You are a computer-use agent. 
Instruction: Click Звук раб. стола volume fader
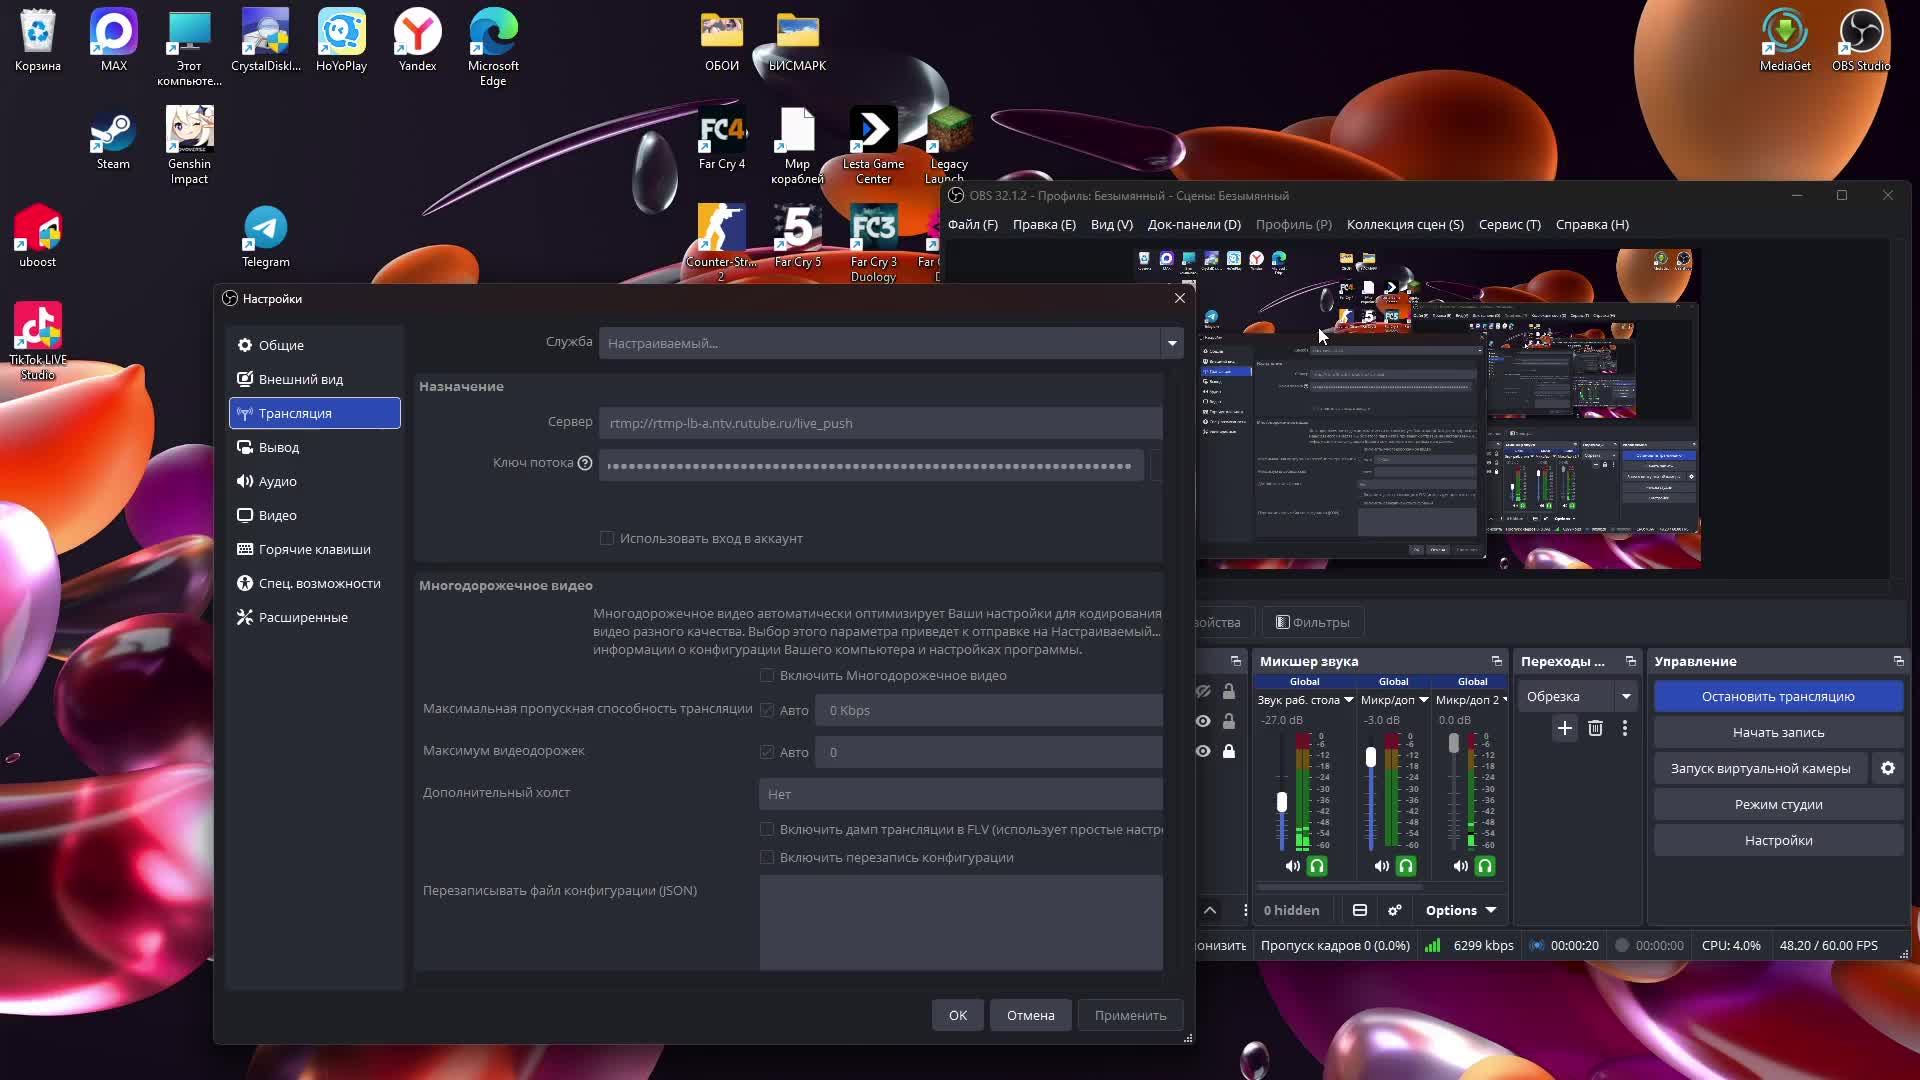[x=1282, y=802]
